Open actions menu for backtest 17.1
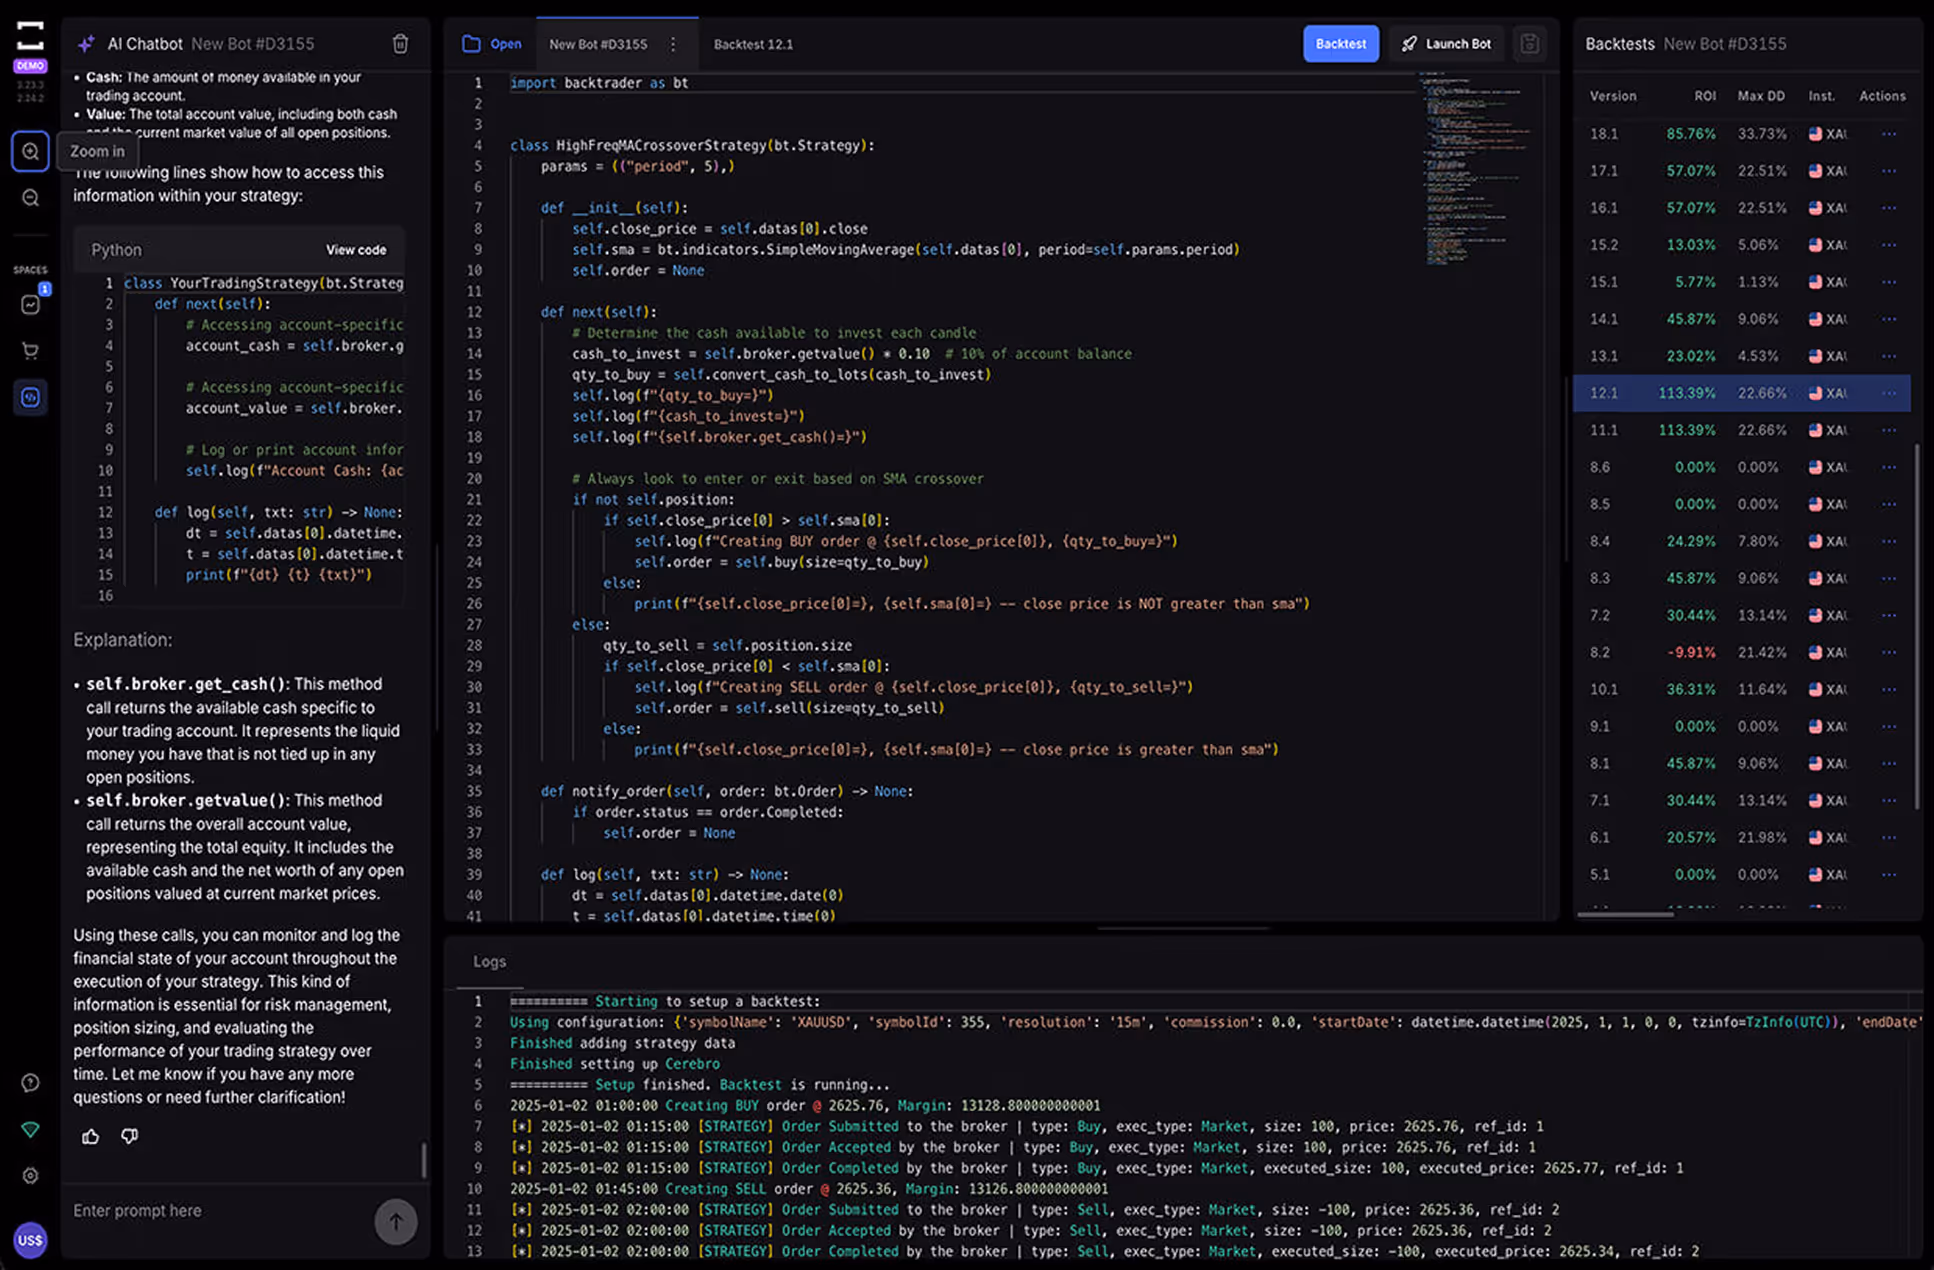 tap(1888, 171)
